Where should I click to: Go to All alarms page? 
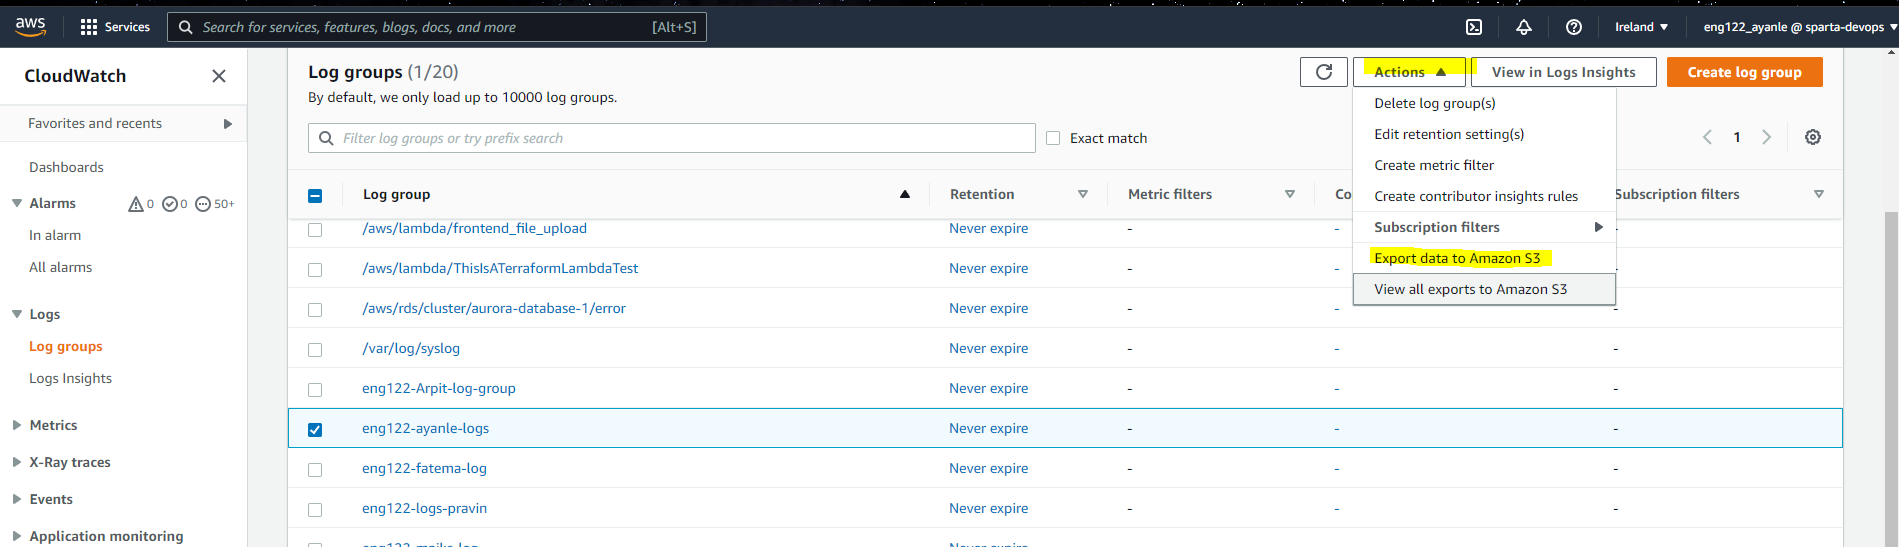point(60,267)
